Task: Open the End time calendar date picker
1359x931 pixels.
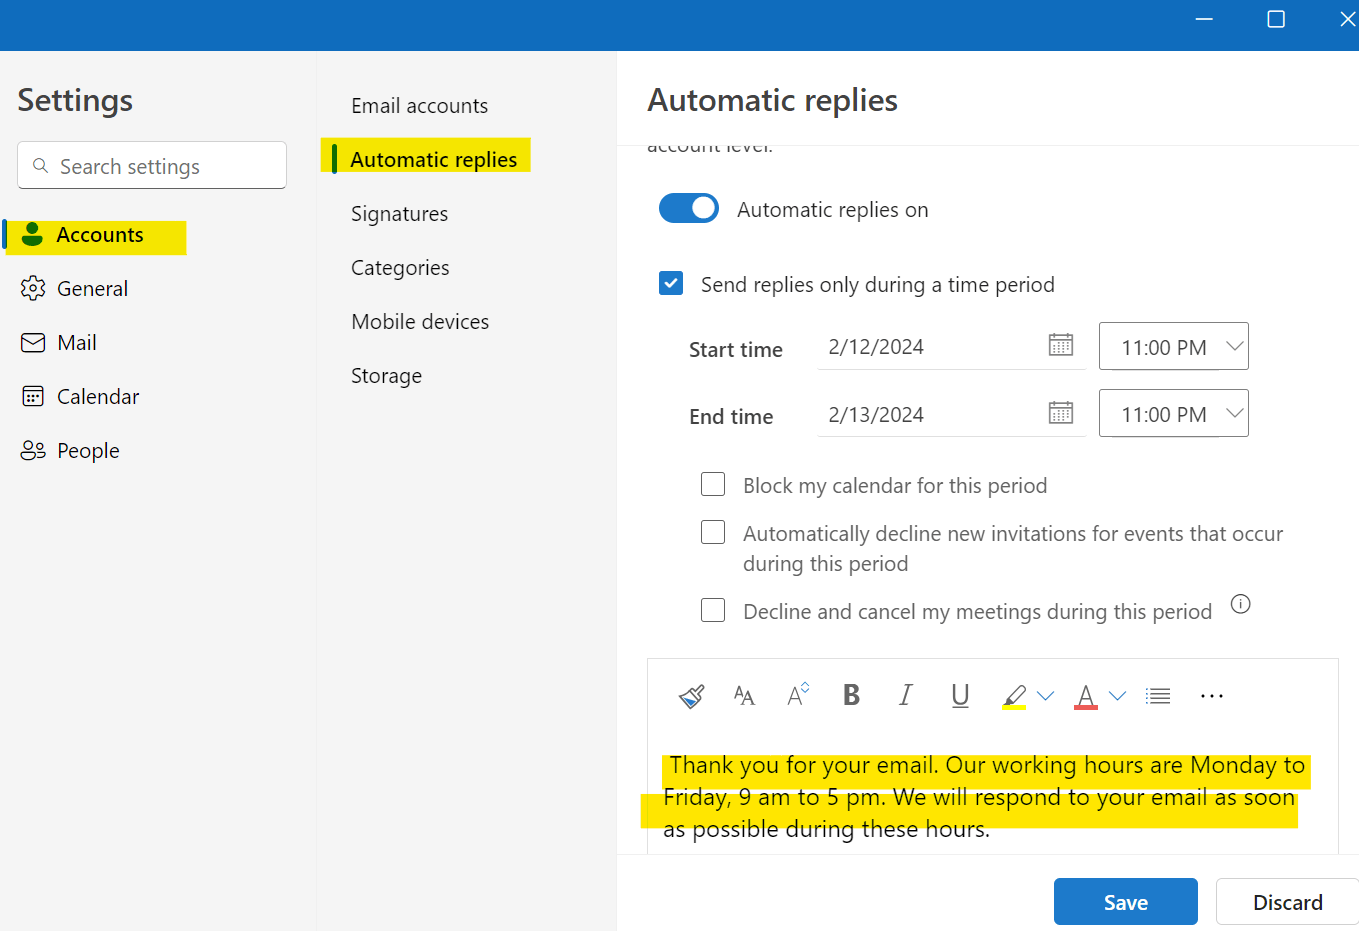Action: click(1061, 413)
